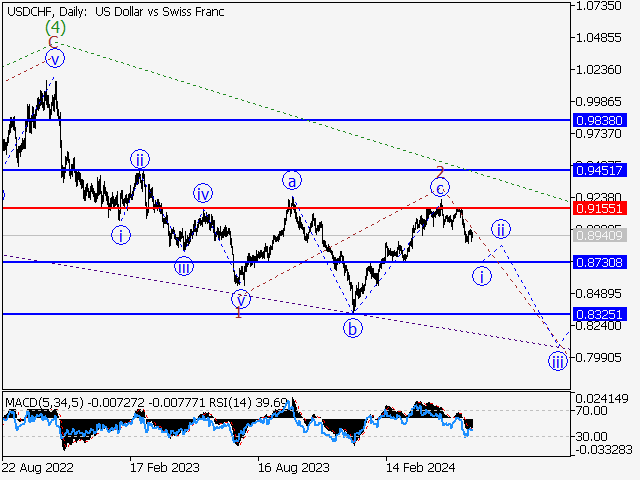Click the 0.024149 indicator scale value

point(602,399)
